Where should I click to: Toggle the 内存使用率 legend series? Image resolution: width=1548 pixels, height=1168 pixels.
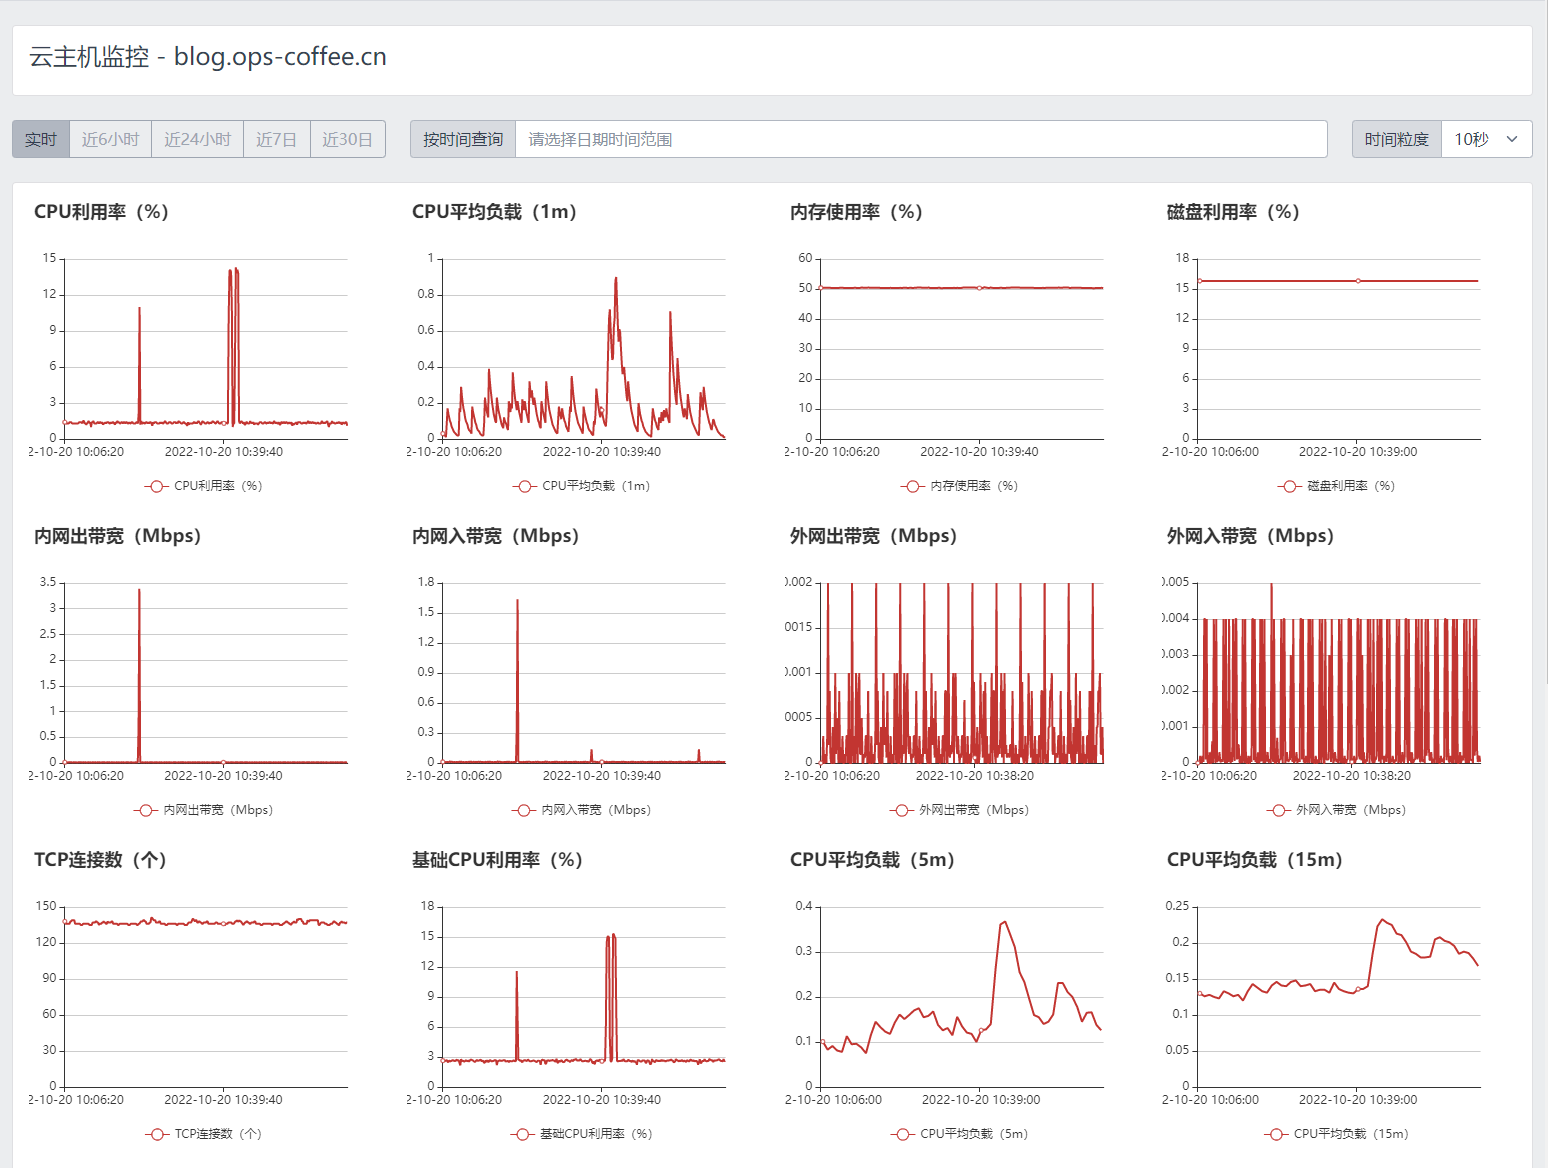[x=912, y=486]
